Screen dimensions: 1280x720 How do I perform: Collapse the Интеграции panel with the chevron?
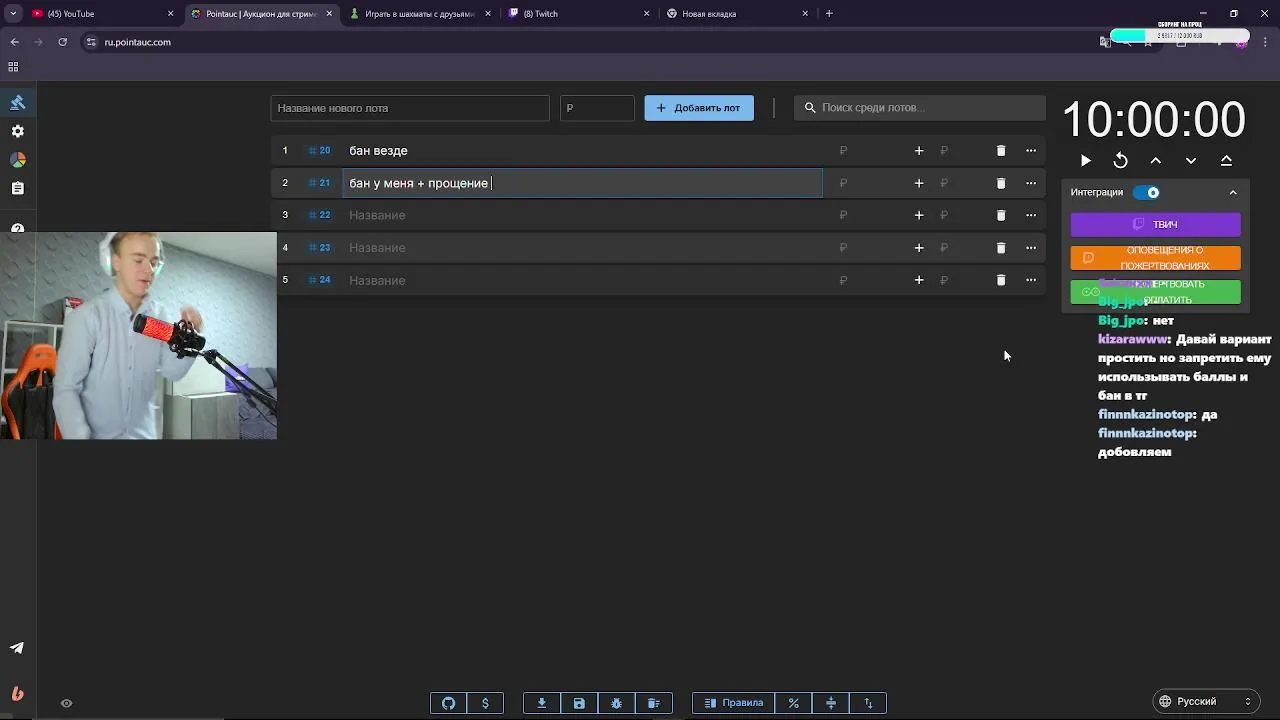(1233, 192)
